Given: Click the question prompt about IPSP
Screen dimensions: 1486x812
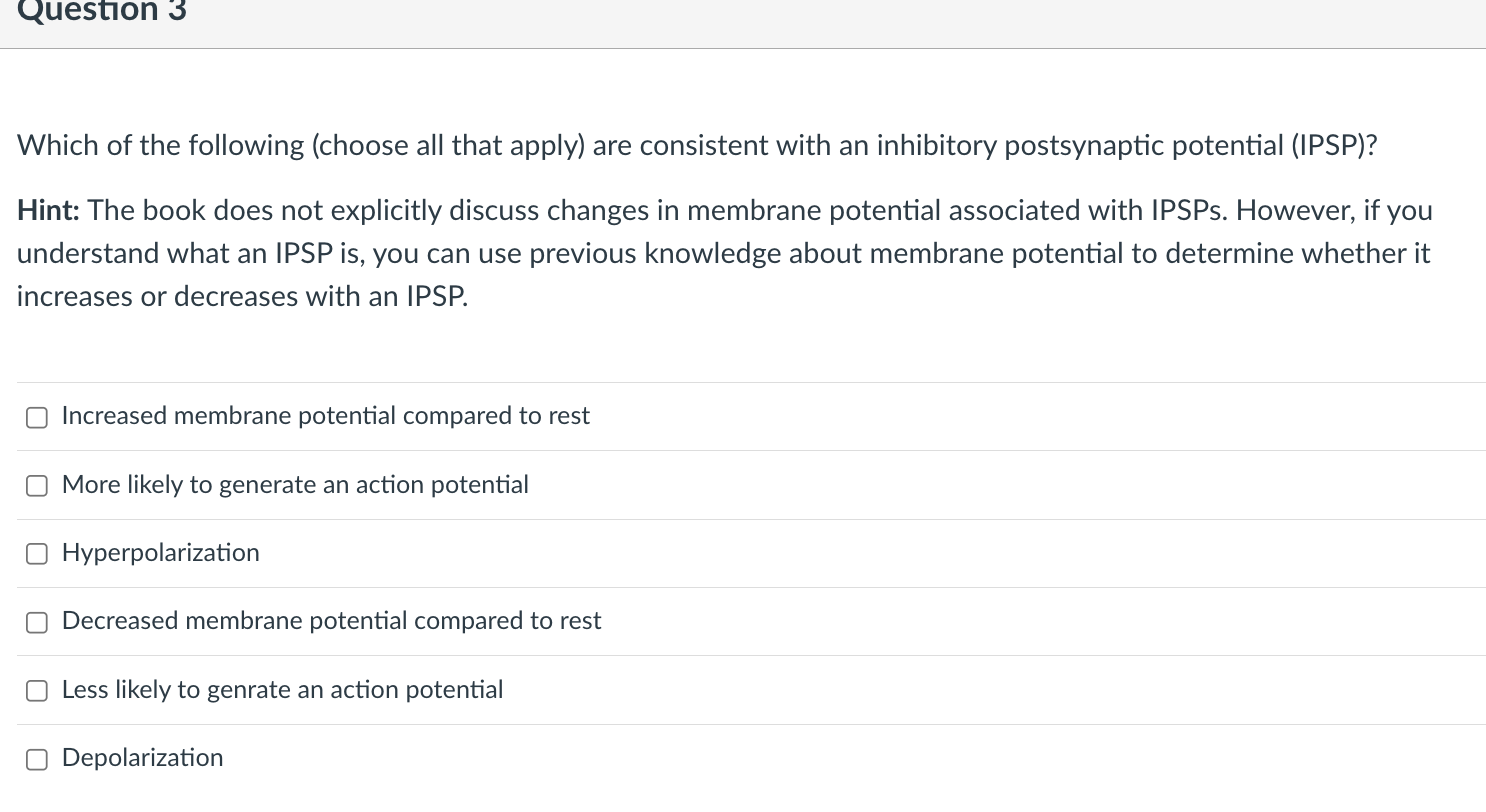Looking at the screenshot, I should (x=697, y=145).
